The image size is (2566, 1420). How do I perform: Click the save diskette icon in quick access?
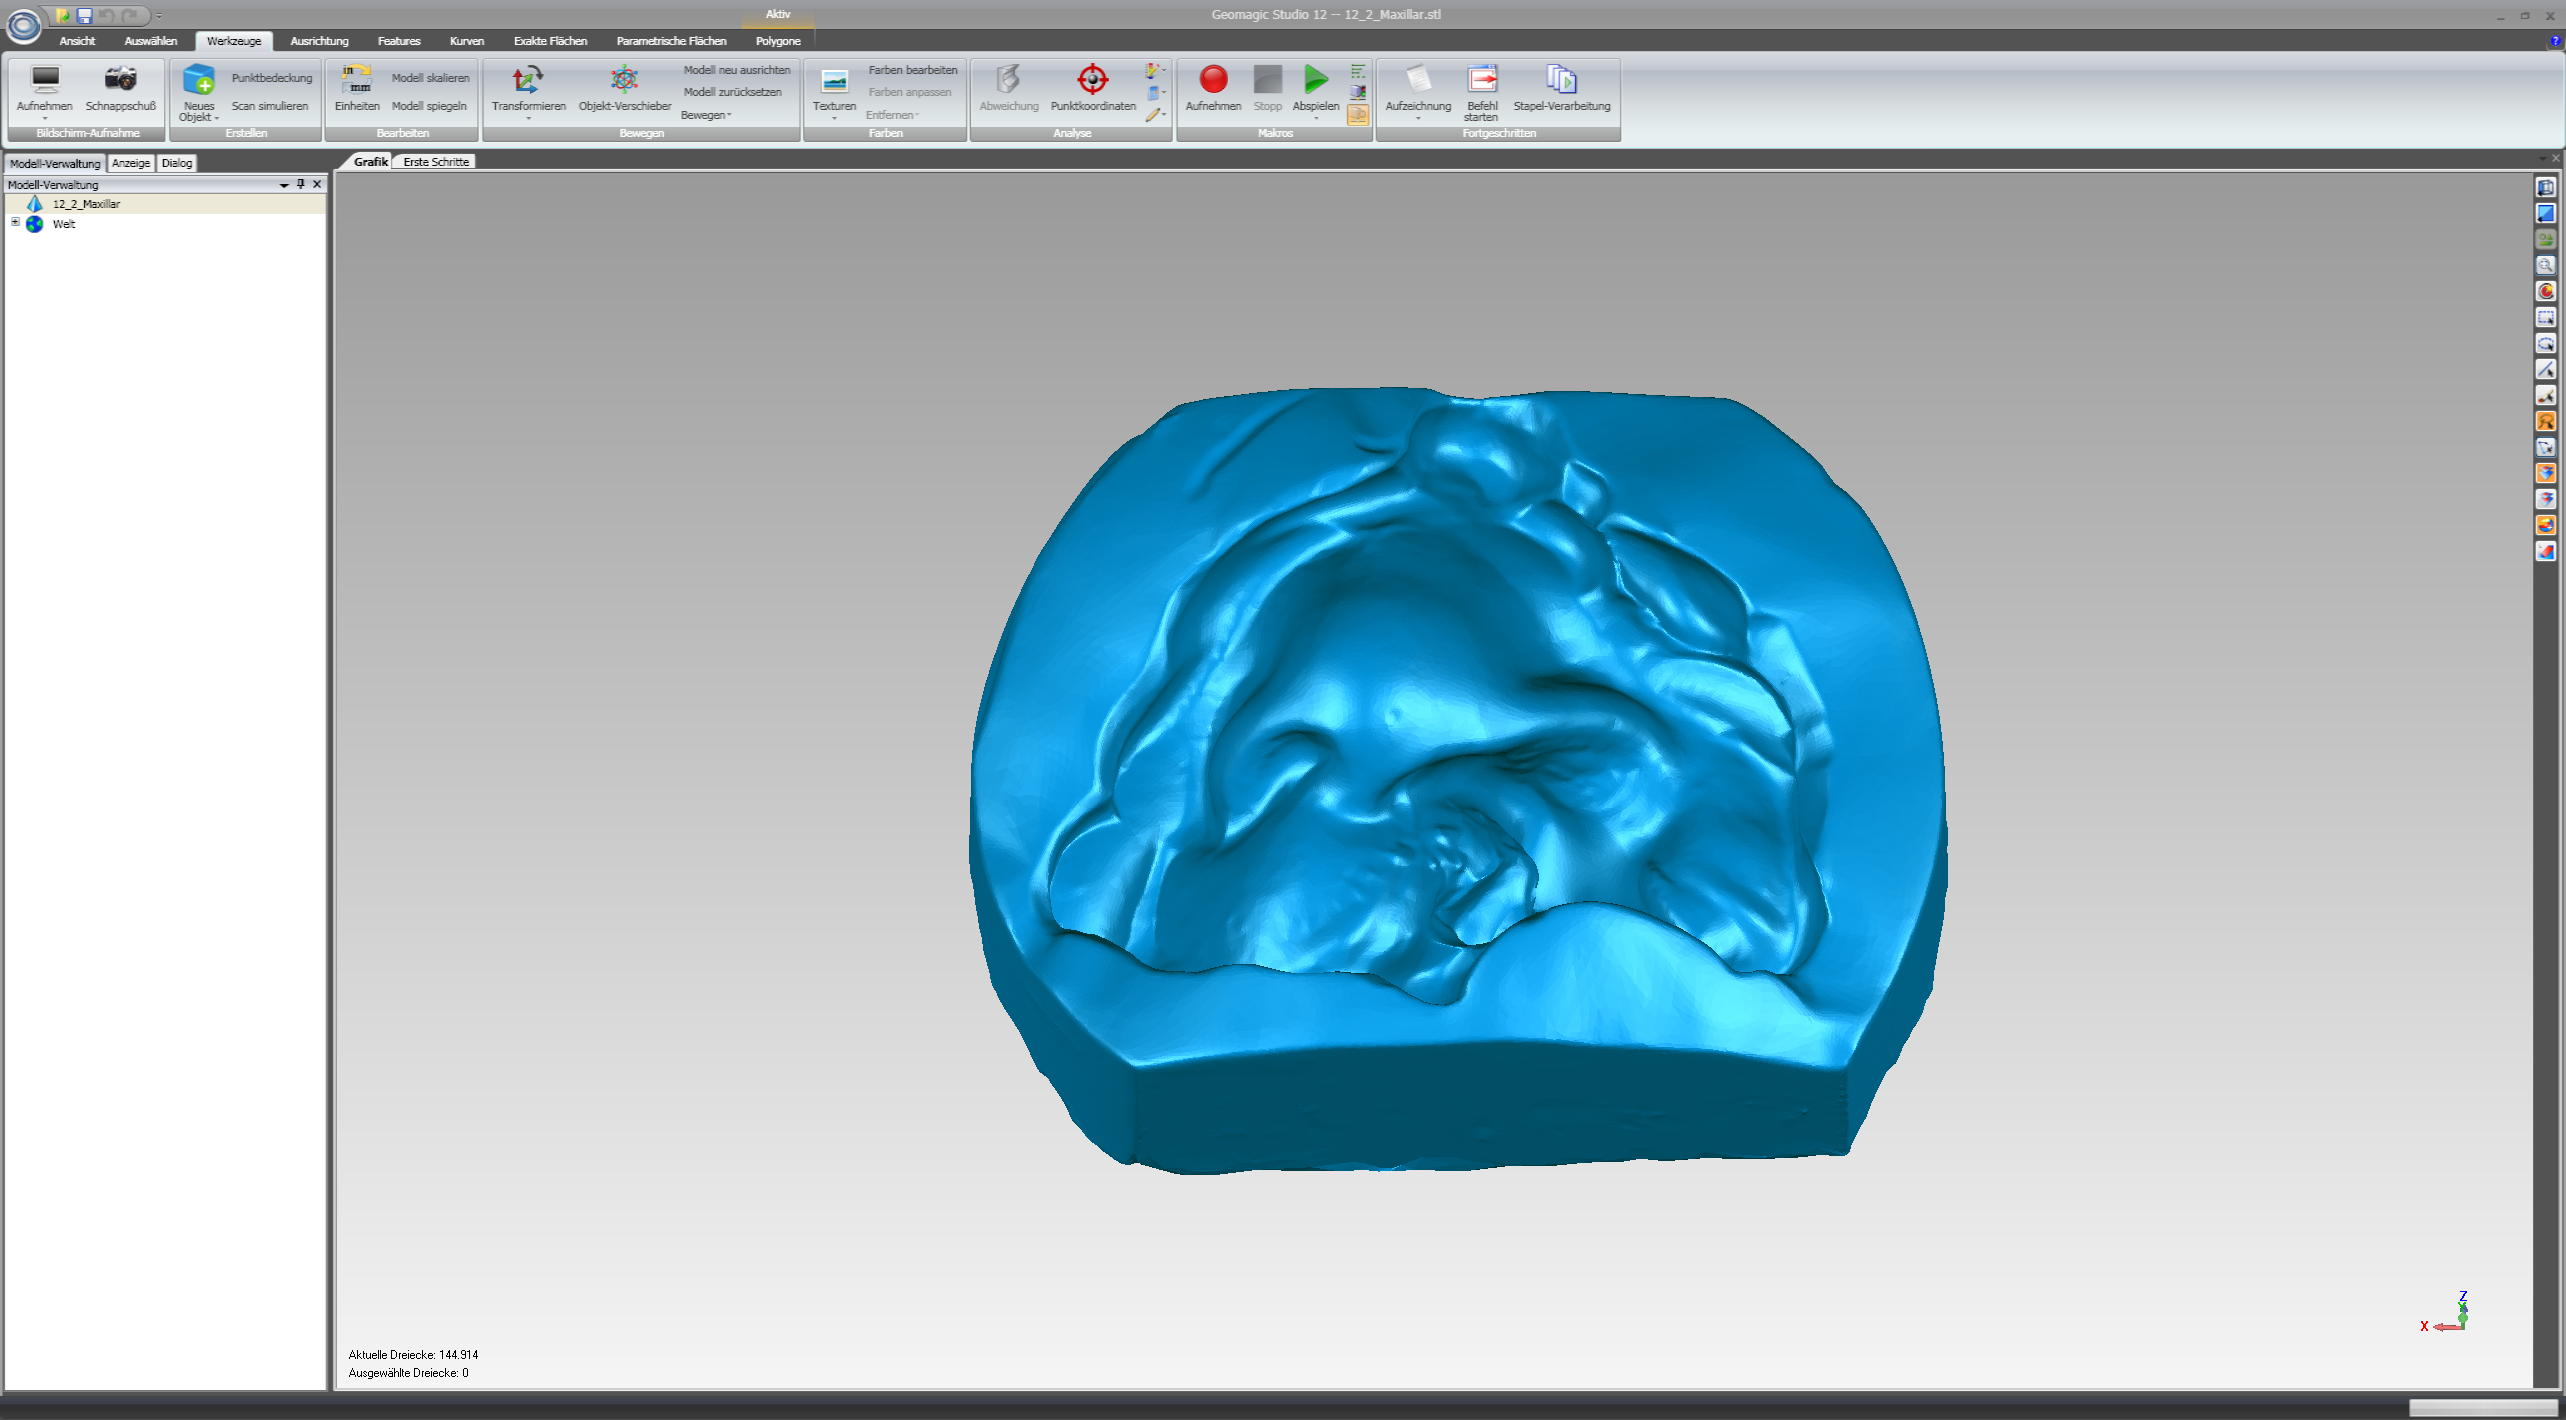pos(85,15)
